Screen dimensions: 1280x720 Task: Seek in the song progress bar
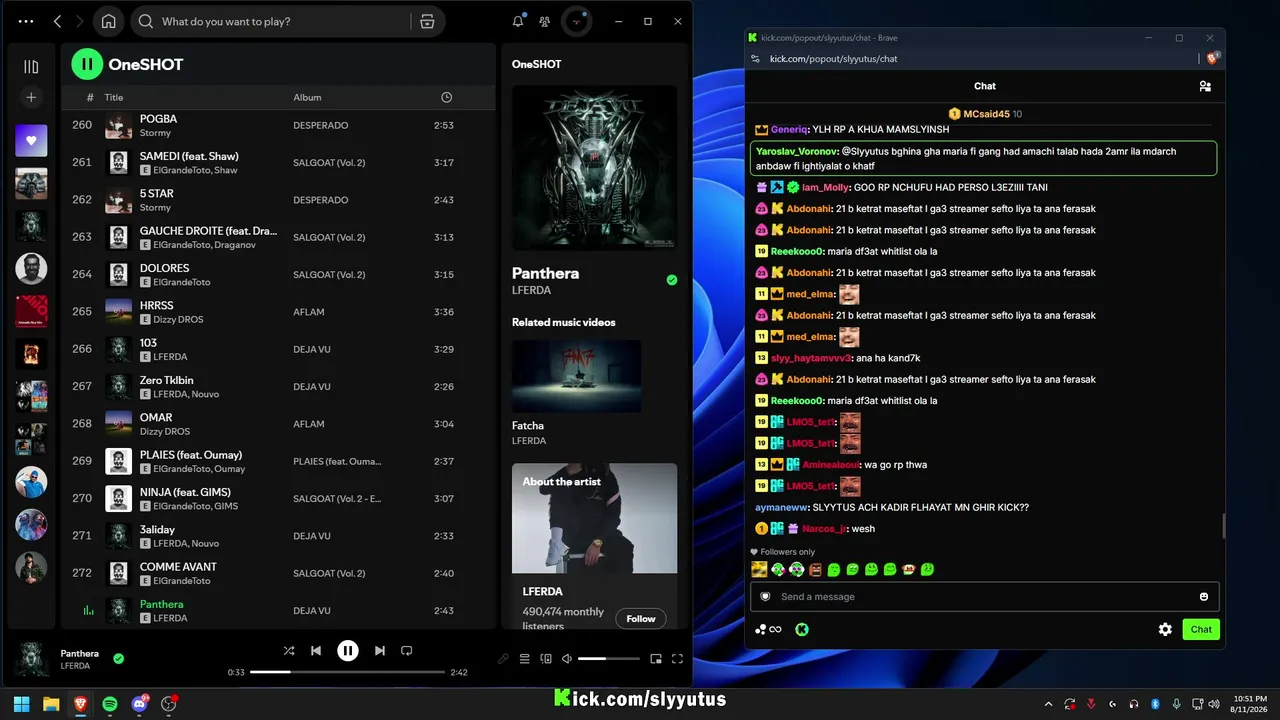point(347,672)
